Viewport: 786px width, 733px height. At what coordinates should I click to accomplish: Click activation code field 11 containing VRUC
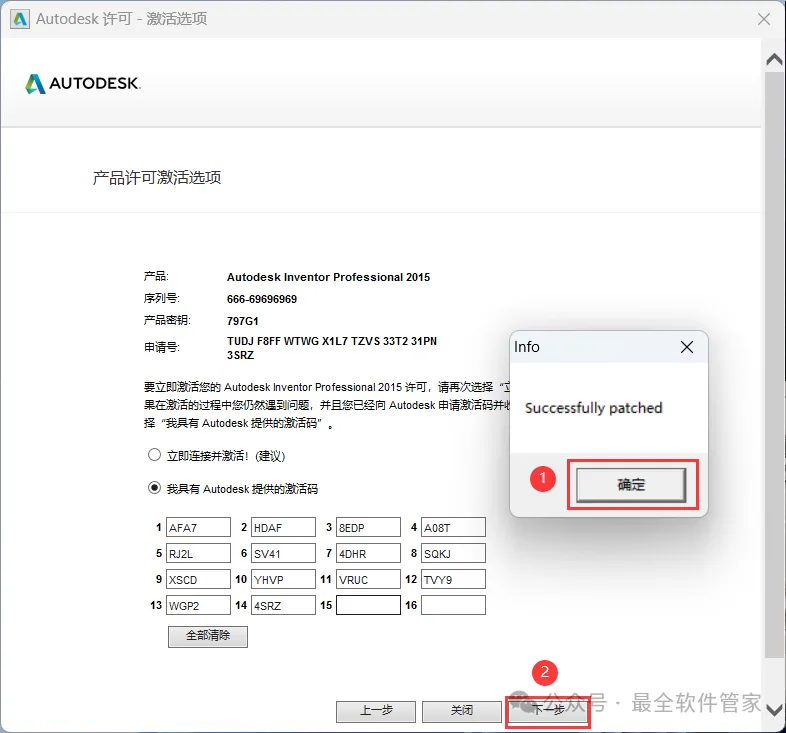[368, 580]
